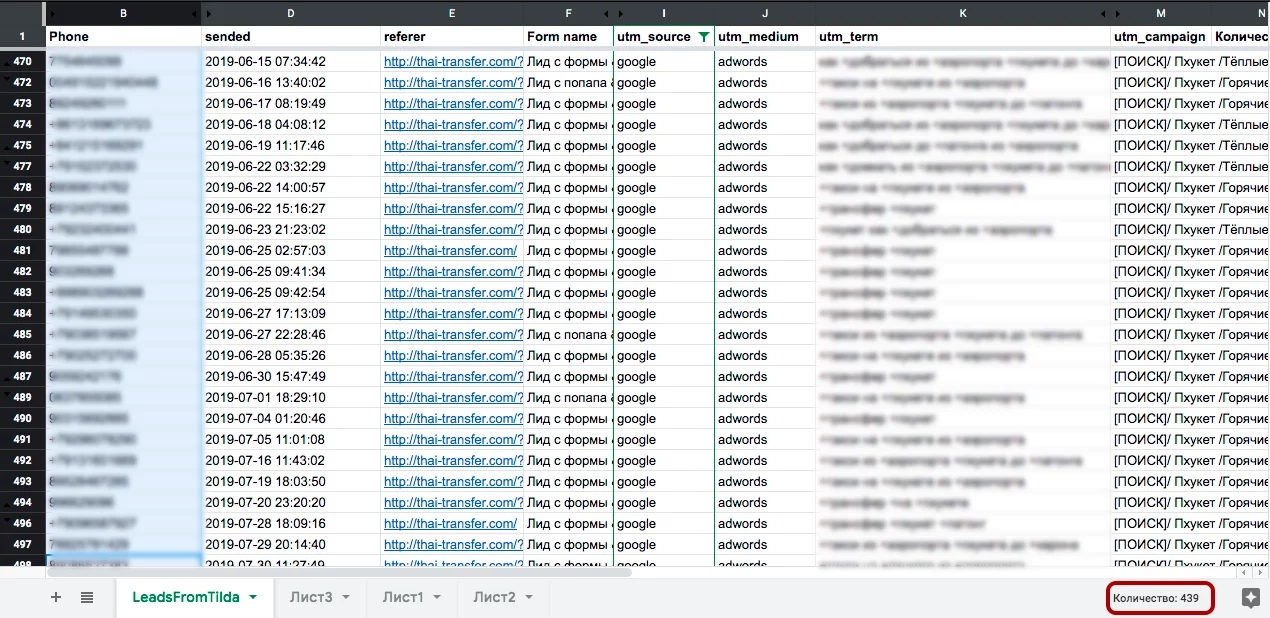Select row number 491
This screenshot has width=1270, height=618.
pyautogui.click(x=23, y=439)
